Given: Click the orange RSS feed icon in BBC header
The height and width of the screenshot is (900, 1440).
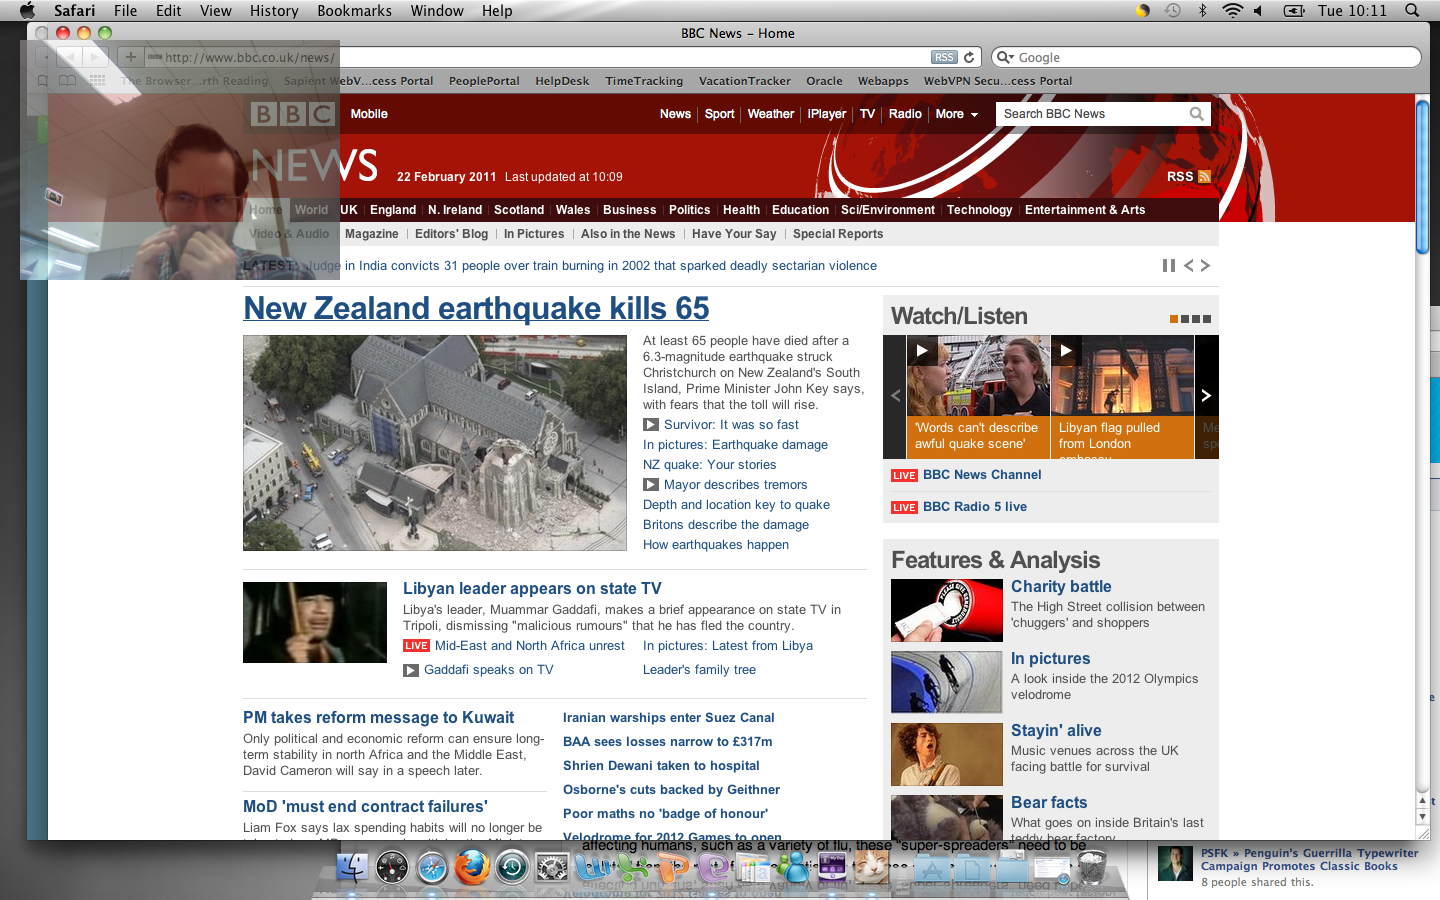Looking at the screenshot, I should coord(1204,177).
